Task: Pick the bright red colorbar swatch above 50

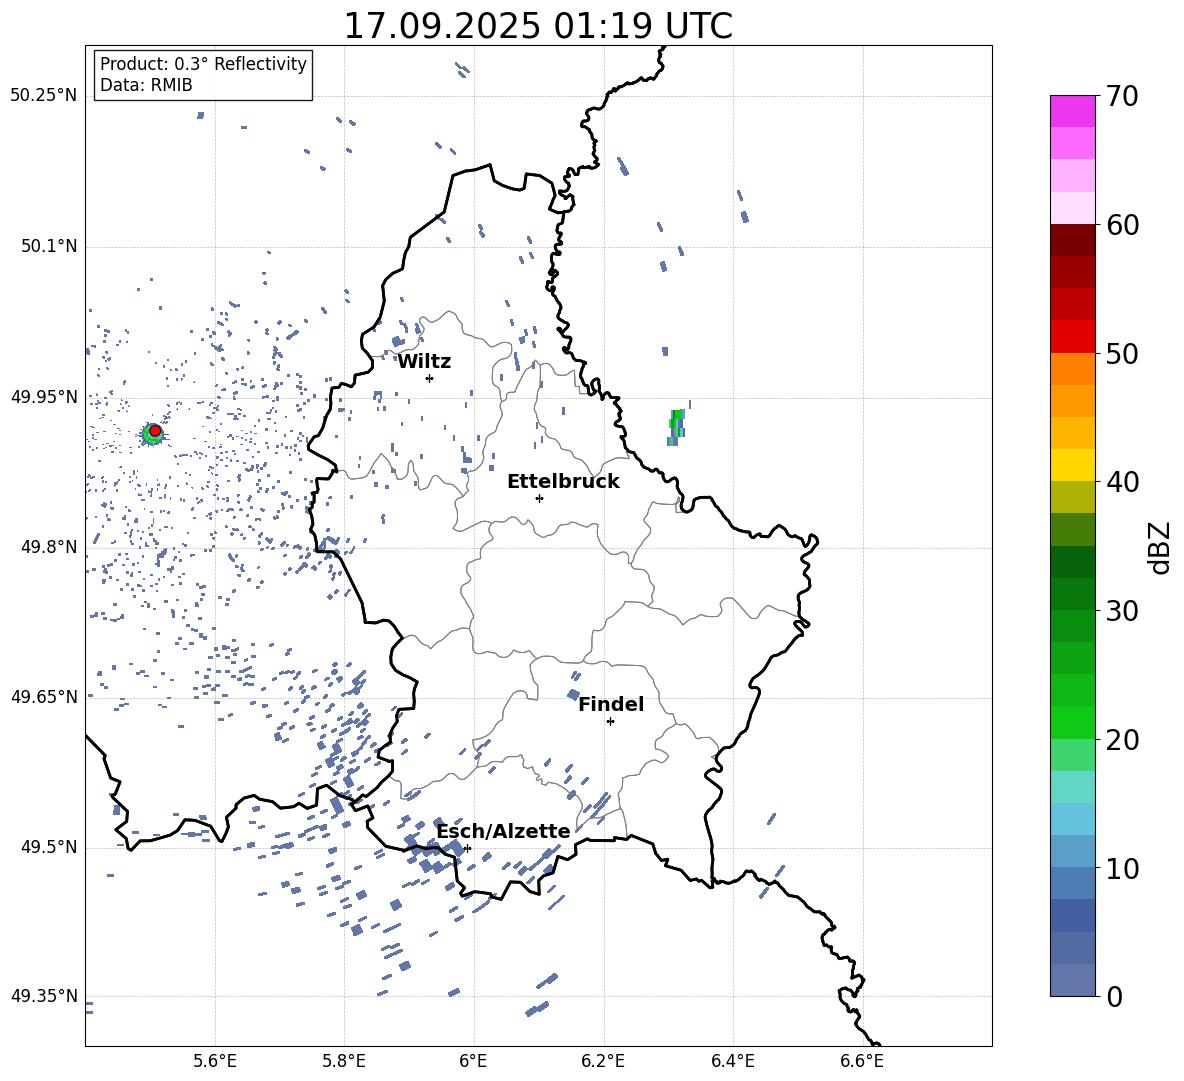Action: [1073, 336]
